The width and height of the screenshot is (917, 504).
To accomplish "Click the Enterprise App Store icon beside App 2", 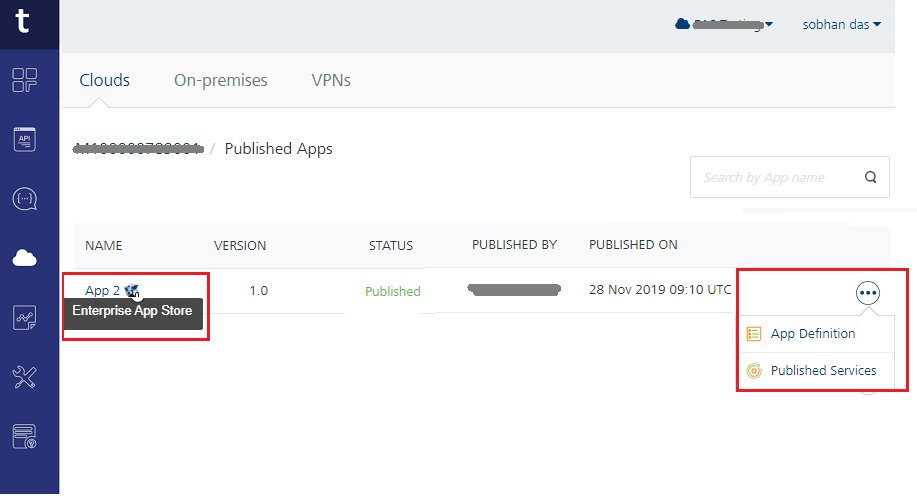I will (132, 291).
